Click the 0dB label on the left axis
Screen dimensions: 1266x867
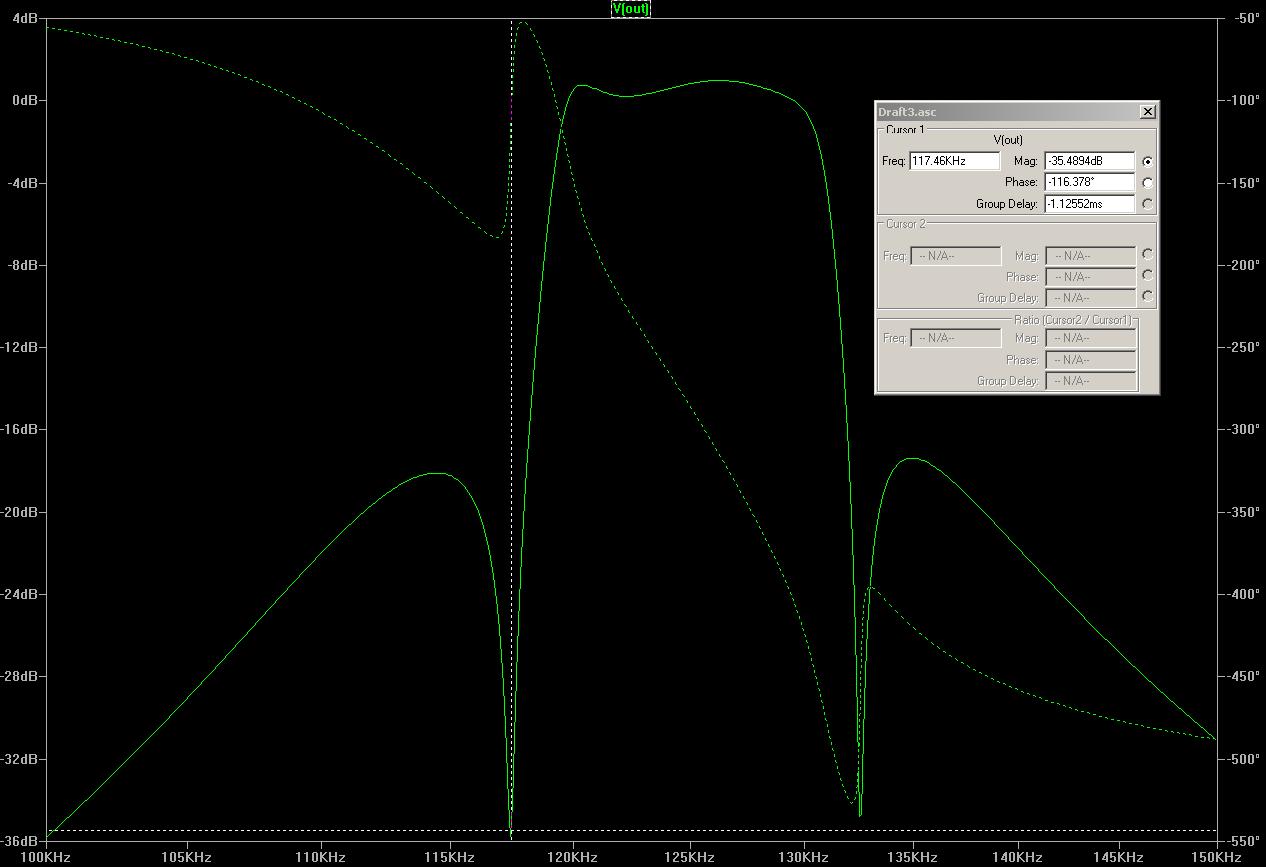pyautogui.click(x=25, y=101)
